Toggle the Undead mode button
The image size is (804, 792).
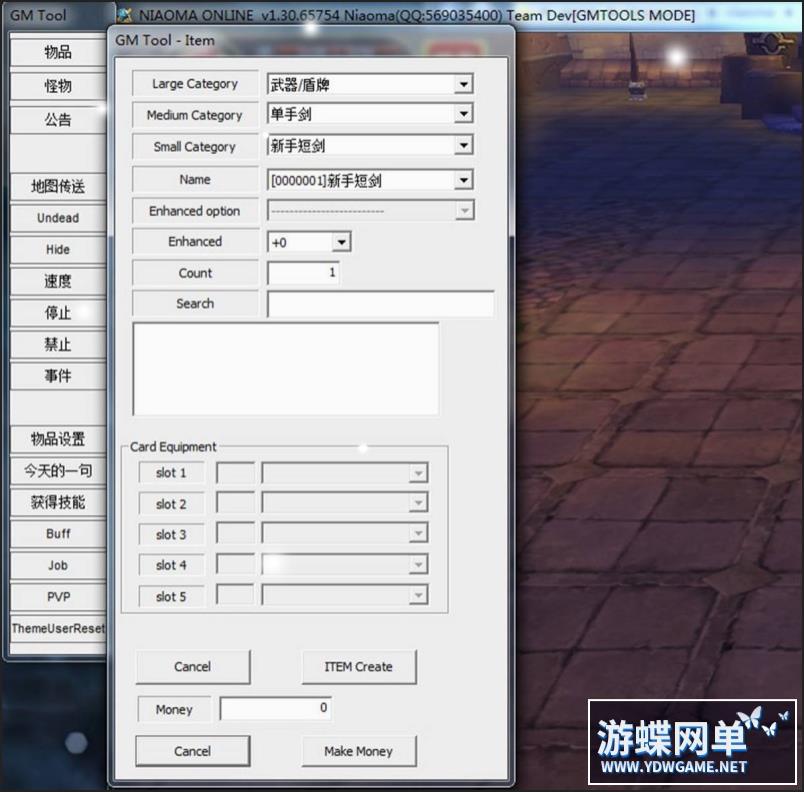point(58,218)
